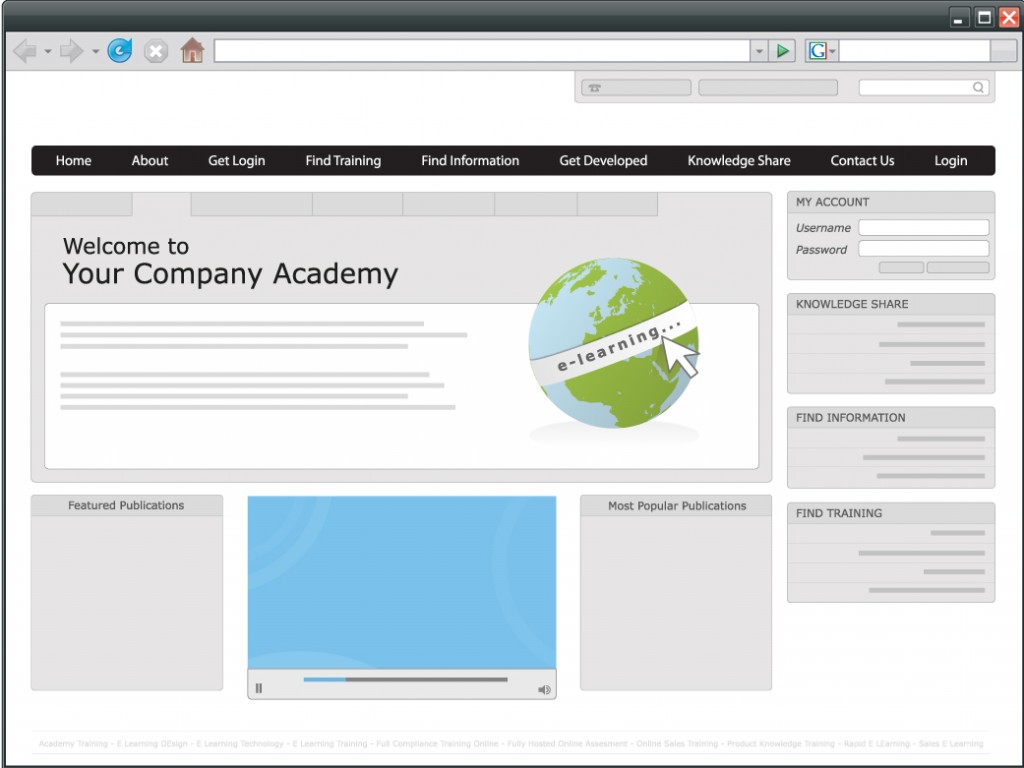Open the search engine selector dropdown
Image resolution: width=1024 pixels, height=768 pixels.
[833, 51]
